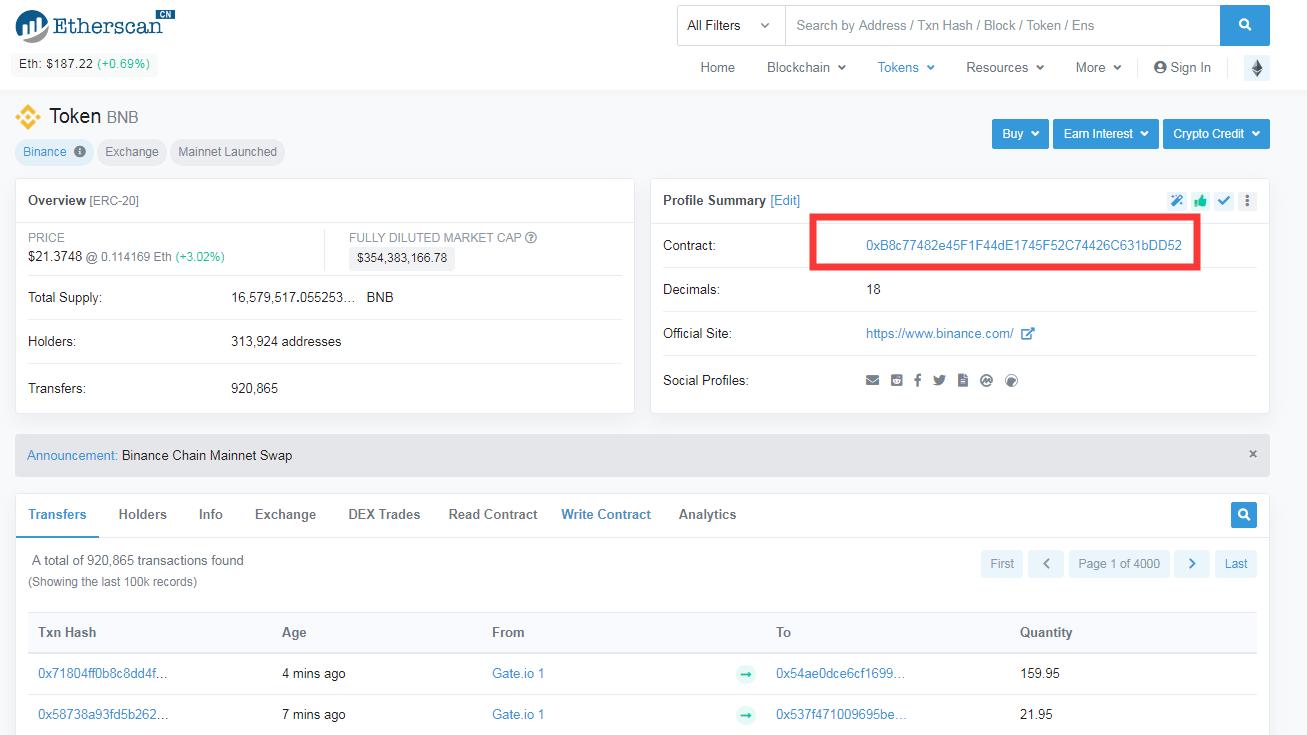Click the green arrow in the 21.95 row

tap(746, 715)
